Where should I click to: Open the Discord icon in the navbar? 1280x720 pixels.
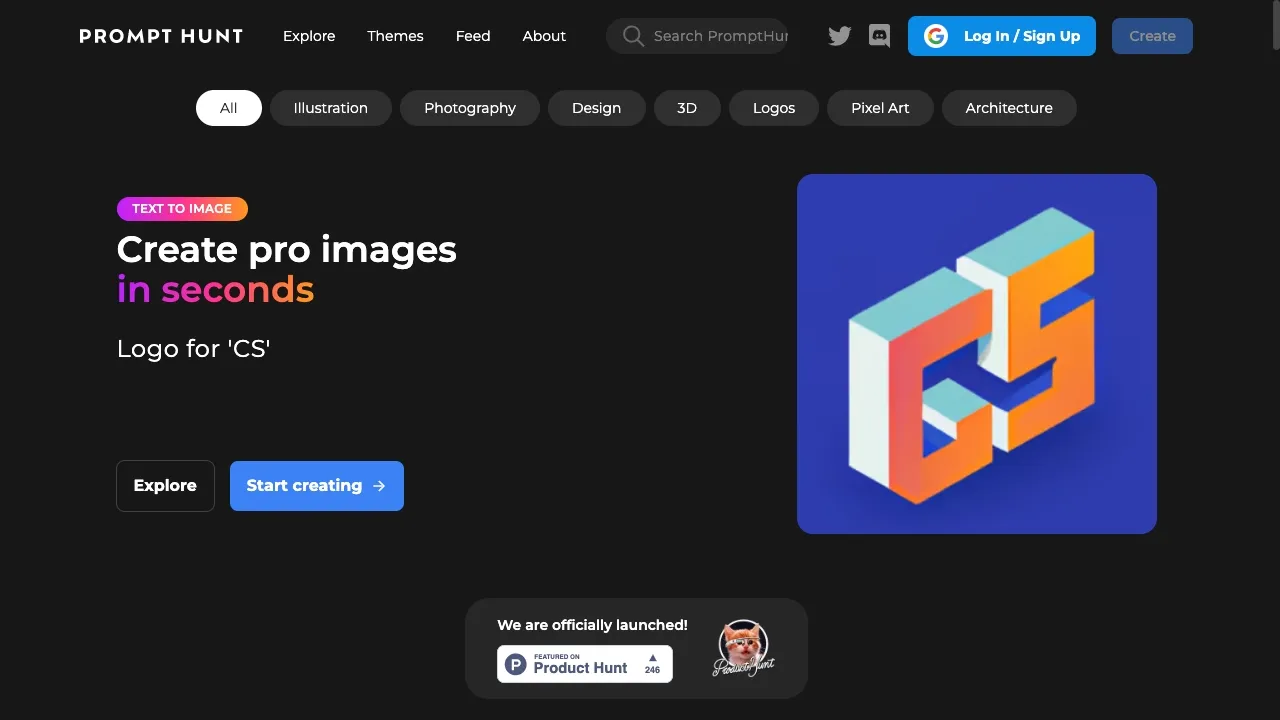[x=879, y=36]
